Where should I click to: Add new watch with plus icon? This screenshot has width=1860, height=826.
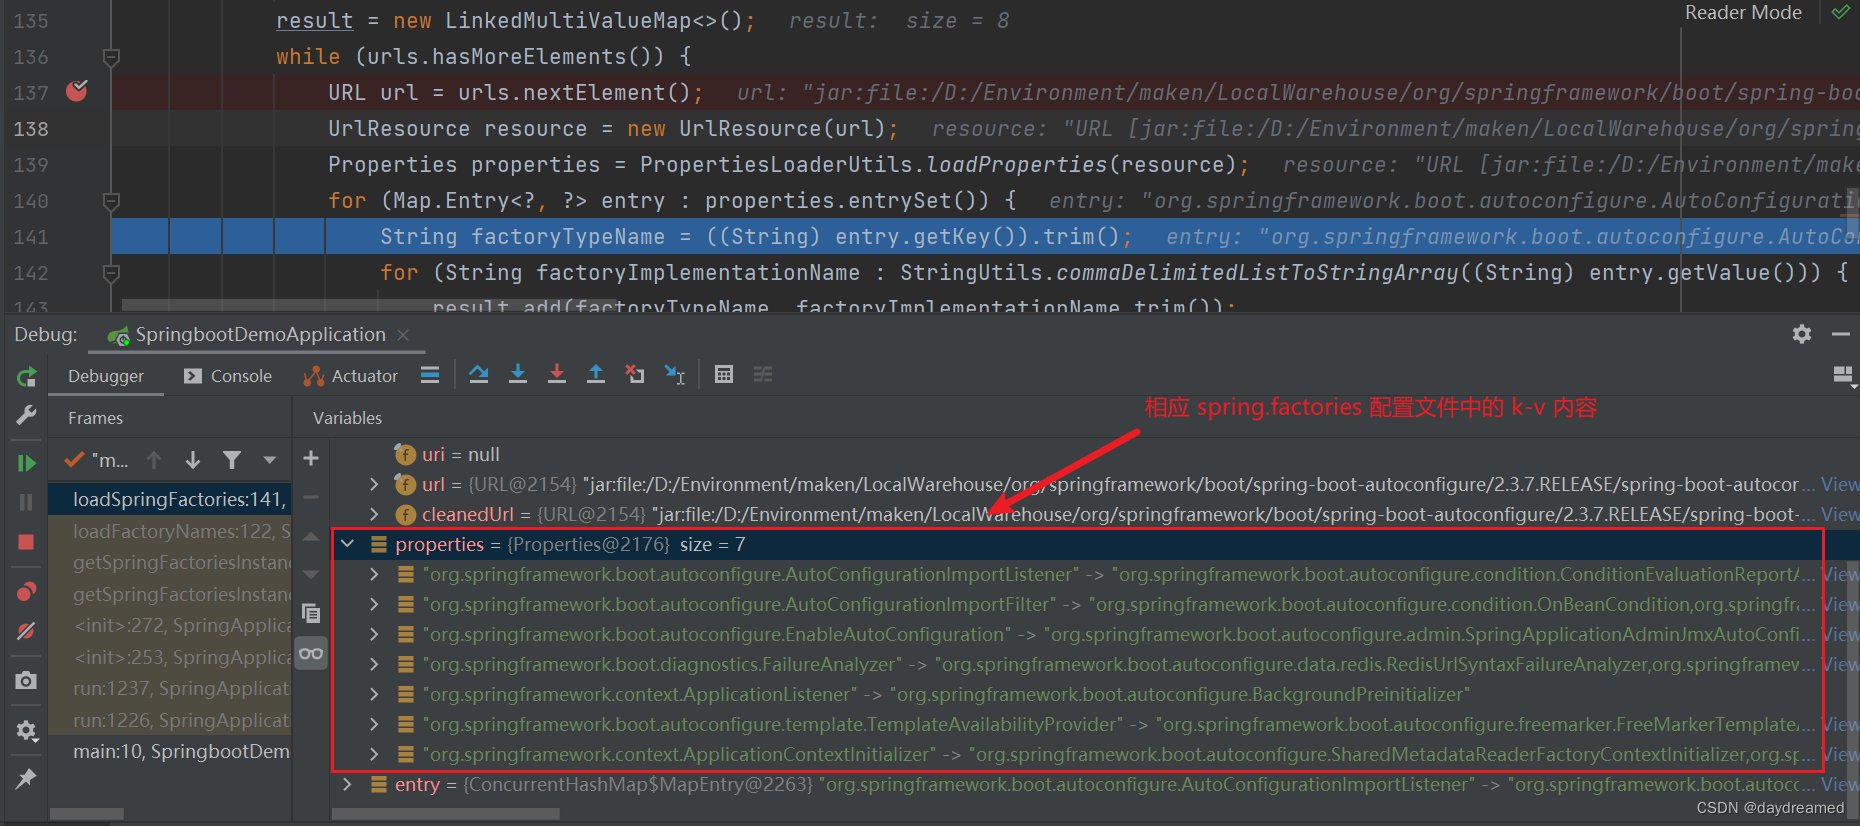[x=311, y=458]
